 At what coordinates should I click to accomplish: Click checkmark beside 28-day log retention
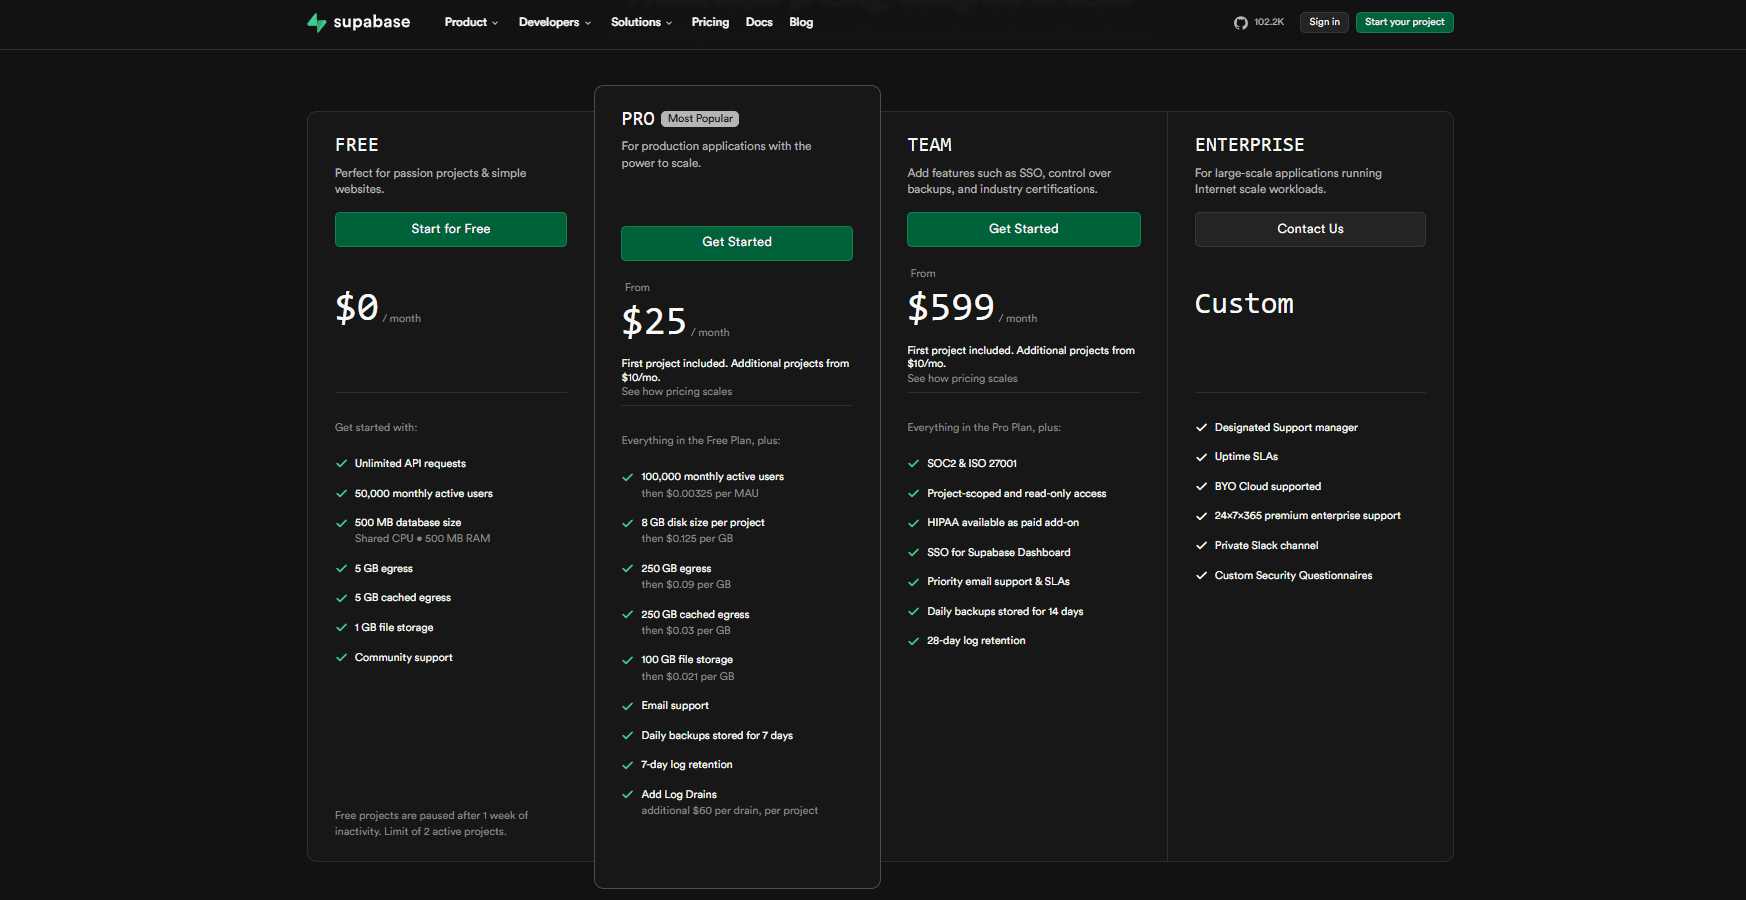click(913, 641)
